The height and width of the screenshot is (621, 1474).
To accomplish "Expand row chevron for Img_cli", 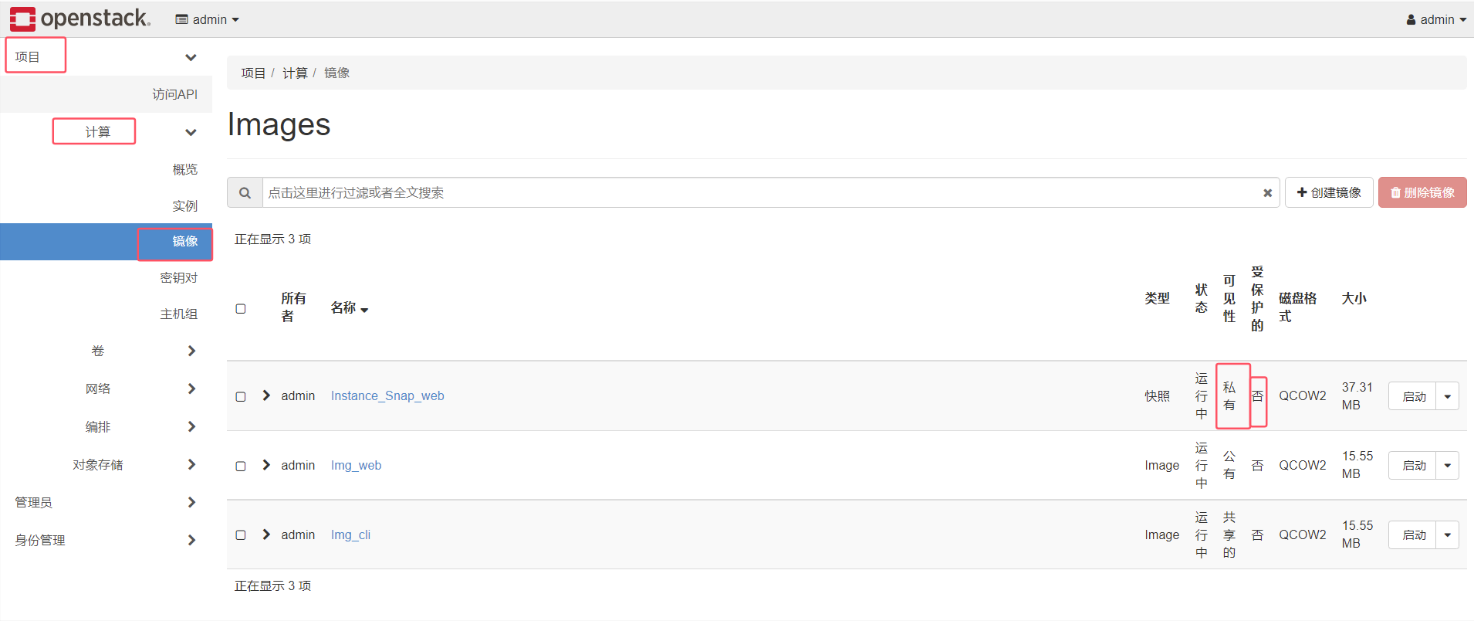I will tap(266, 534).
